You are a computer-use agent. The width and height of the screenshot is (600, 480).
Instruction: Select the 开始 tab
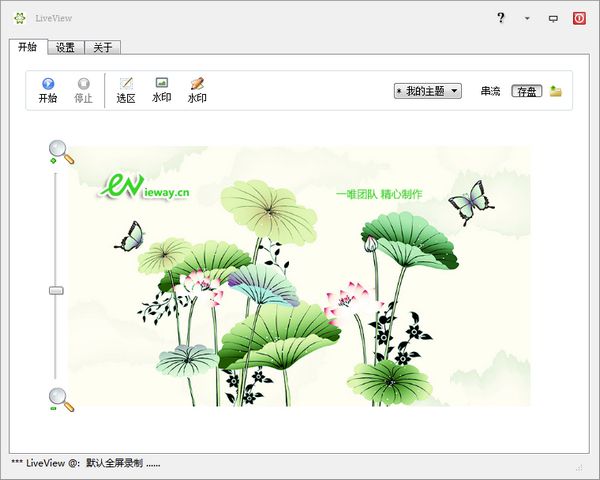(27, 47)
